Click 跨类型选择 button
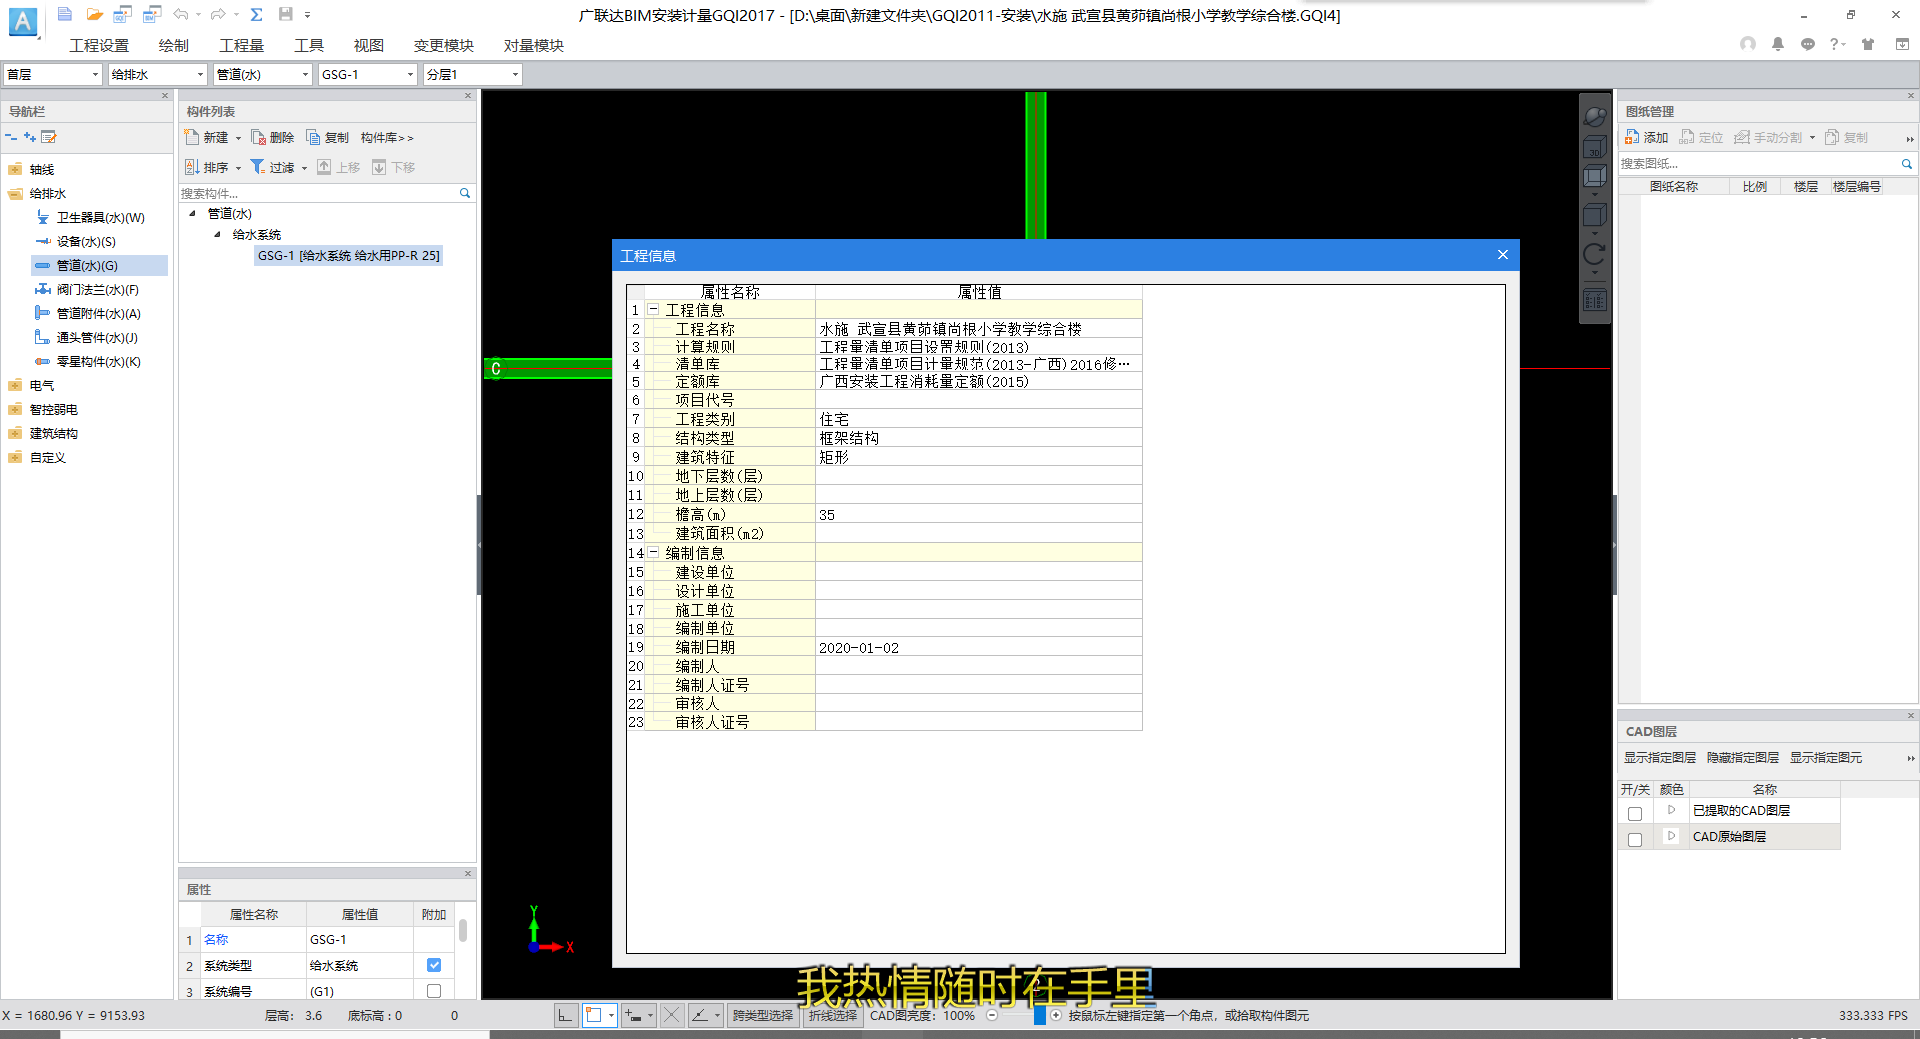The width and height of the screenshot is (1920, 1039). pos(763,1016)
